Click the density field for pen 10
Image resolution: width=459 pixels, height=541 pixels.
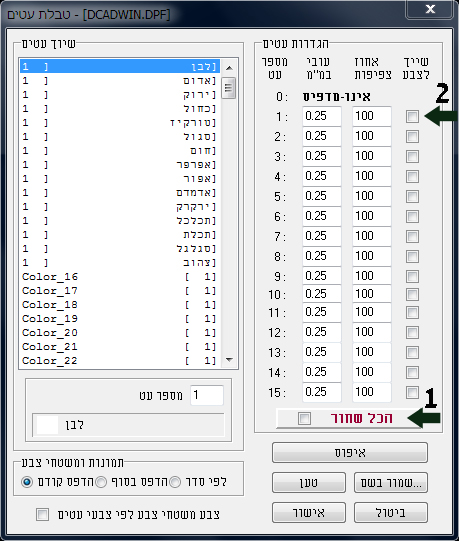372,294
